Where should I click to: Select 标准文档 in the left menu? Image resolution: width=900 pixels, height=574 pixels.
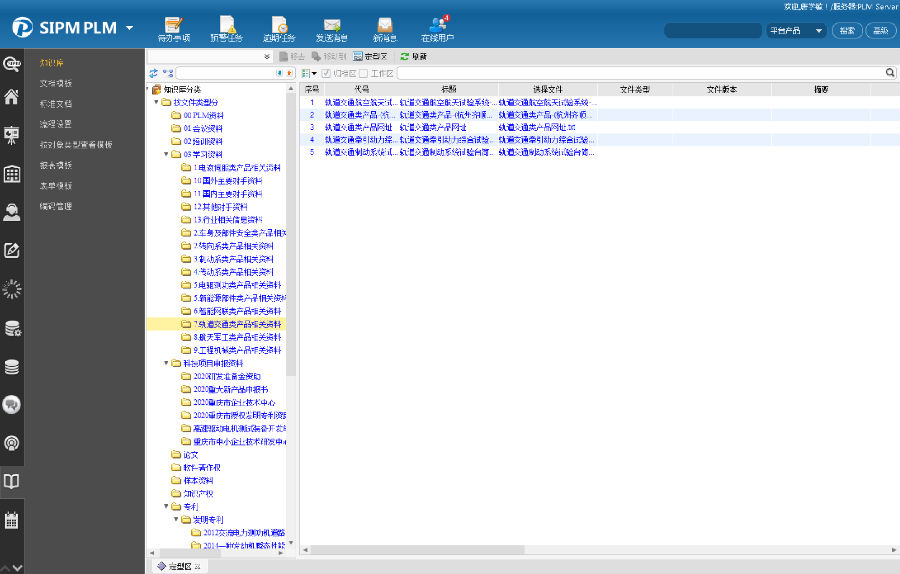56,104
